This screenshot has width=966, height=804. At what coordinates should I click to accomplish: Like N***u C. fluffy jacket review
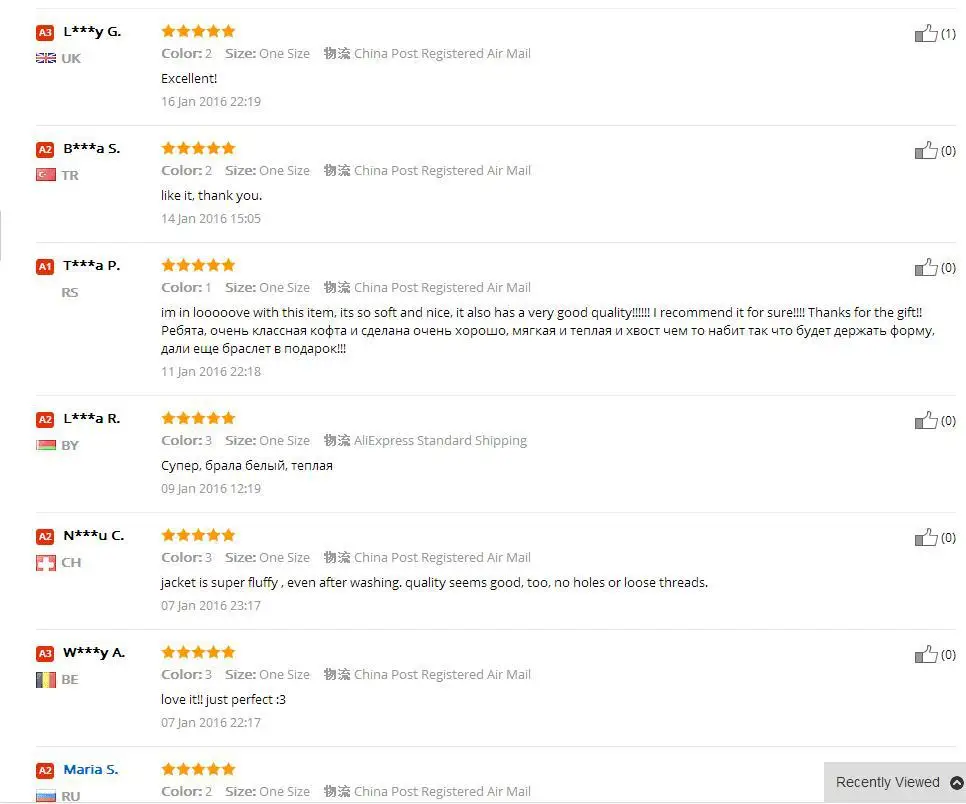(925, 537)
